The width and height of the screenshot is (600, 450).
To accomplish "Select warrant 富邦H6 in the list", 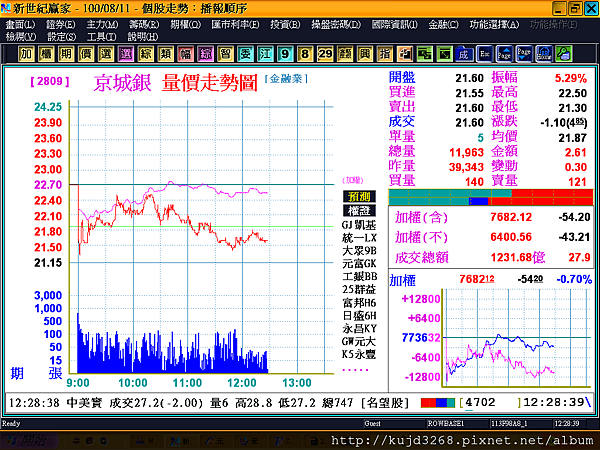I will point(359,303).
